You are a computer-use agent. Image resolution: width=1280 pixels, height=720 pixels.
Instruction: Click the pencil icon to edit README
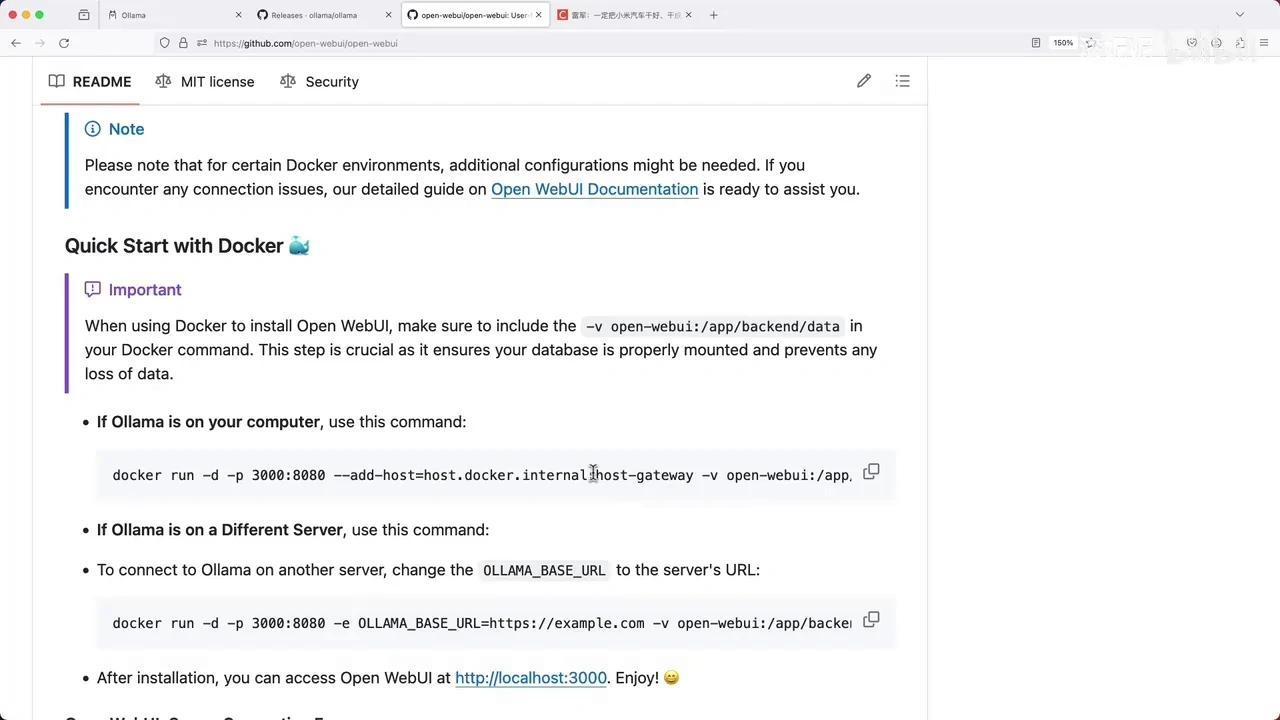(x=864, y=81)
